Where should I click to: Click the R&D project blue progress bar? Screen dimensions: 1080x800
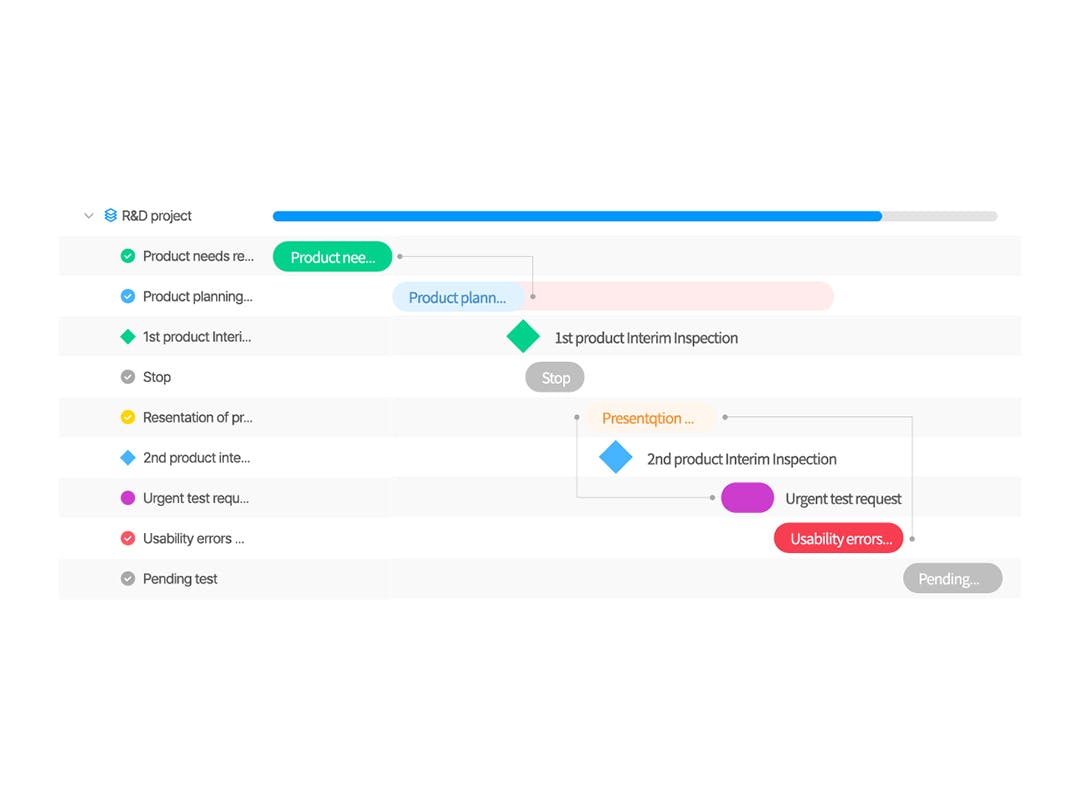(x=577, y=216)
